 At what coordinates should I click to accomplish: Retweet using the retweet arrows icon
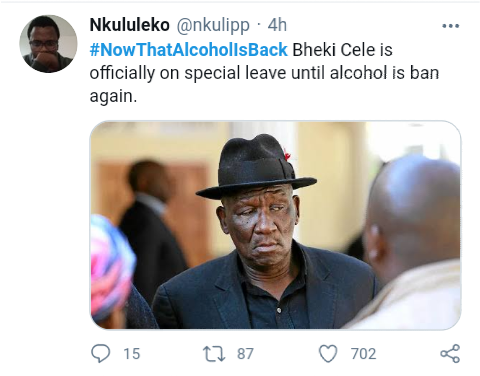(214, 354)
